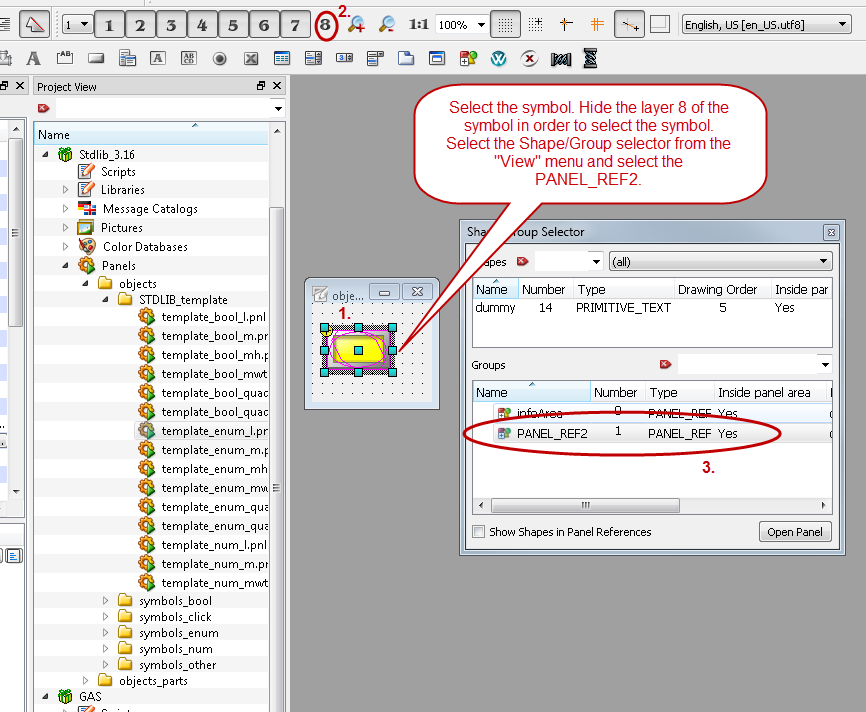Image resolution: width=866 pixels, height=712 pixels.
Task: Sort shapes by Drawing Order column header
Action: coord(717,289)
